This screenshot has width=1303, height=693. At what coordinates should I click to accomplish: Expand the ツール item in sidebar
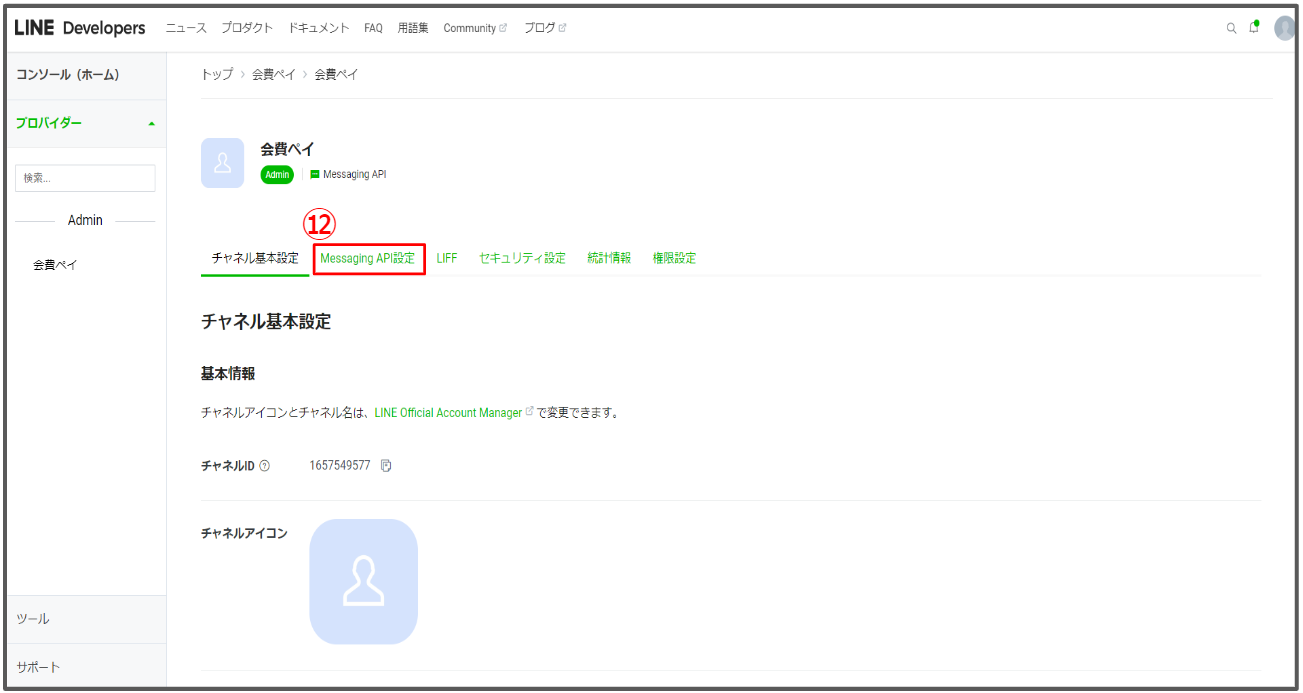(87, 619)
